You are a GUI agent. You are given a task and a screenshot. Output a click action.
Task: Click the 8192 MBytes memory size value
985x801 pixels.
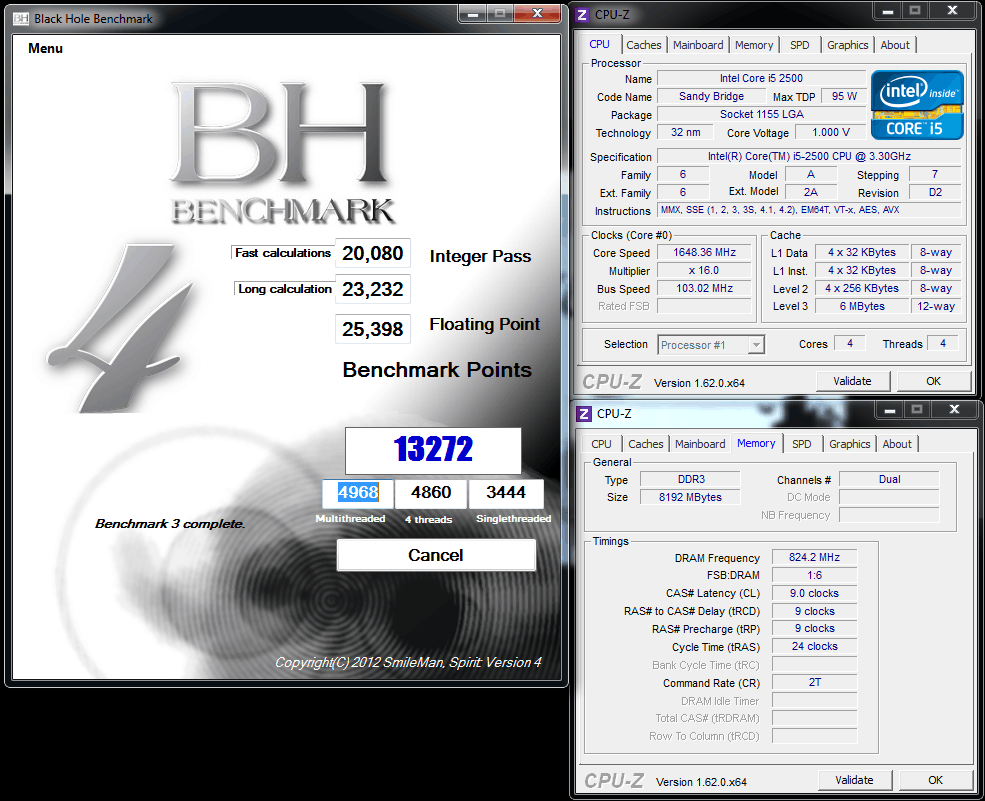[690, 498]
